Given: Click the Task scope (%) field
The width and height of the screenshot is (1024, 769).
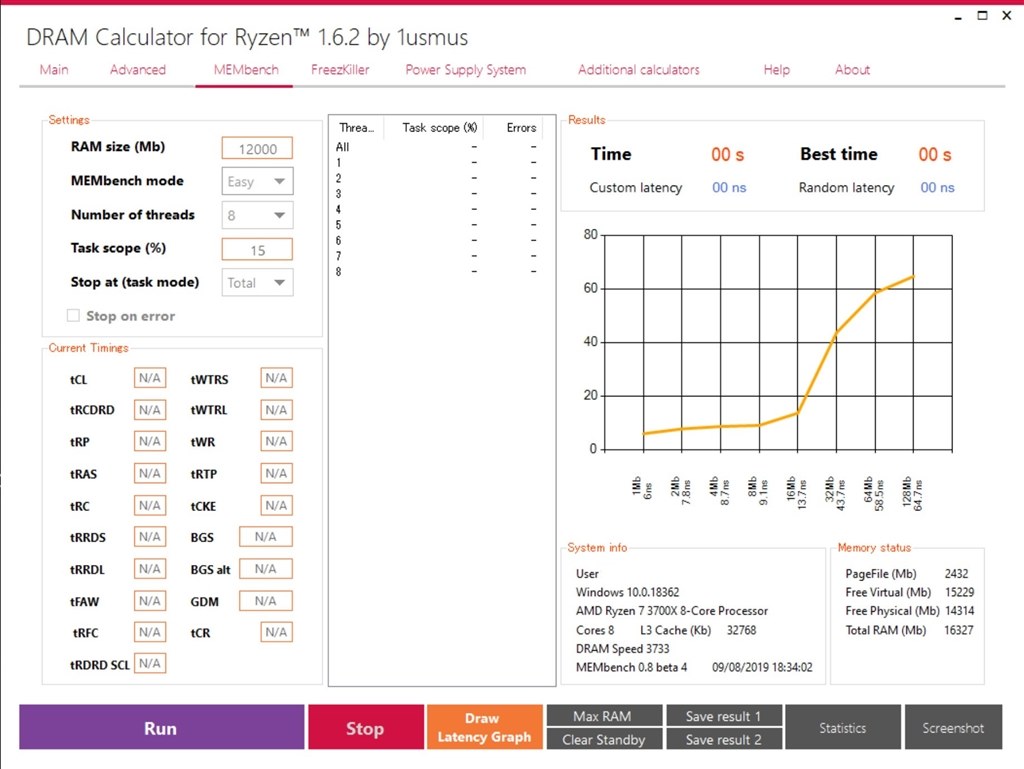Looking at the screenshot, I should (x=257, y=250).
